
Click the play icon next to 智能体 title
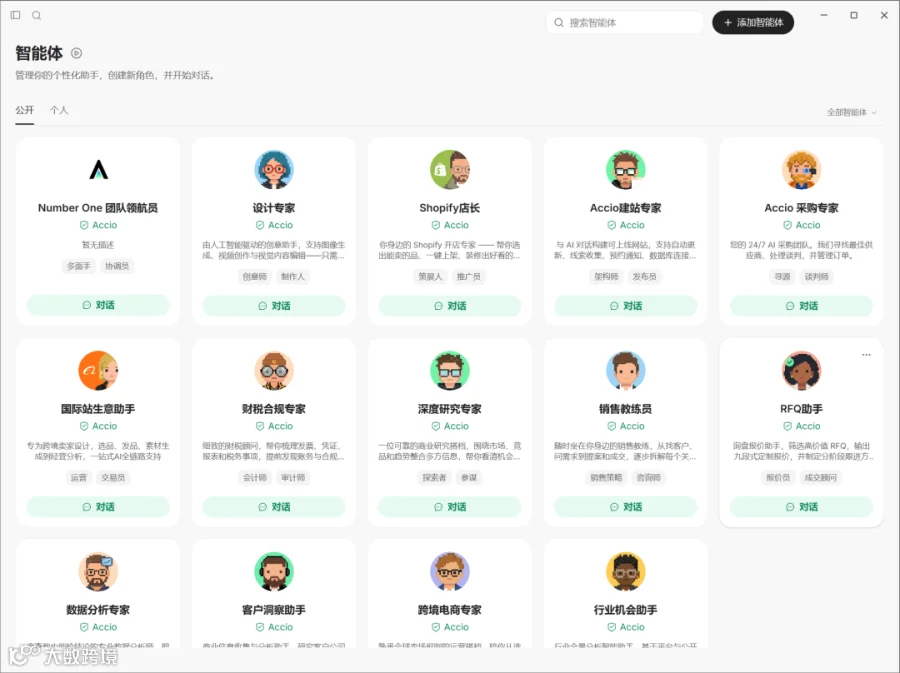[76, 53]
